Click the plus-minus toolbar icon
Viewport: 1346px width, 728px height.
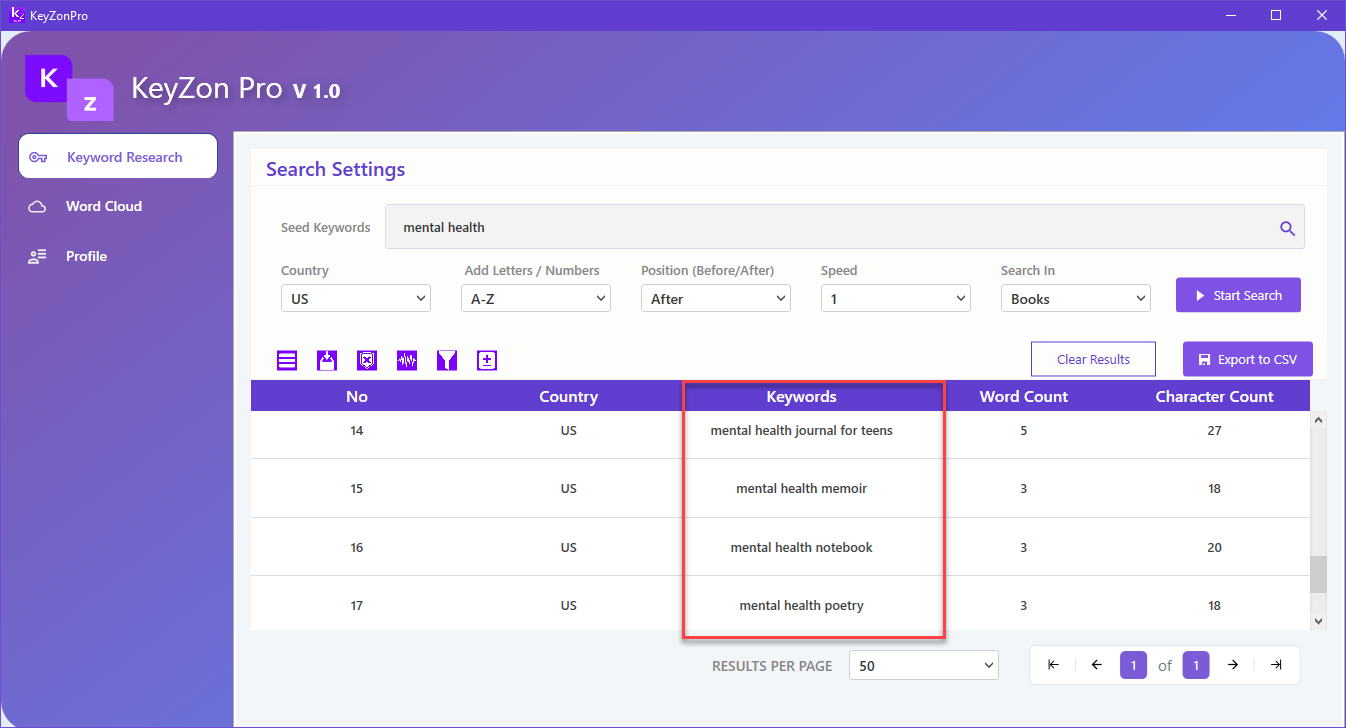(x=487, y=360)
